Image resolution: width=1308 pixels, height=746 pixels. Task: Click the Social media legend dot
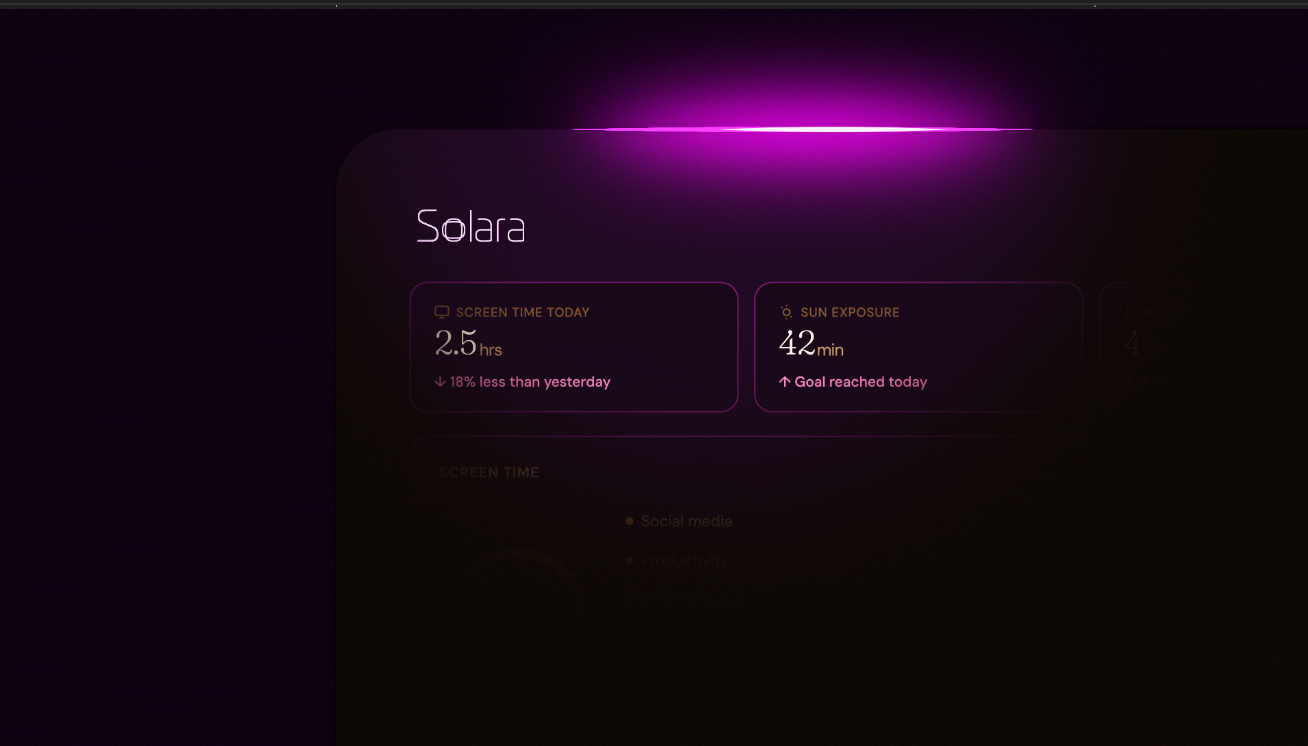point(629,521)
